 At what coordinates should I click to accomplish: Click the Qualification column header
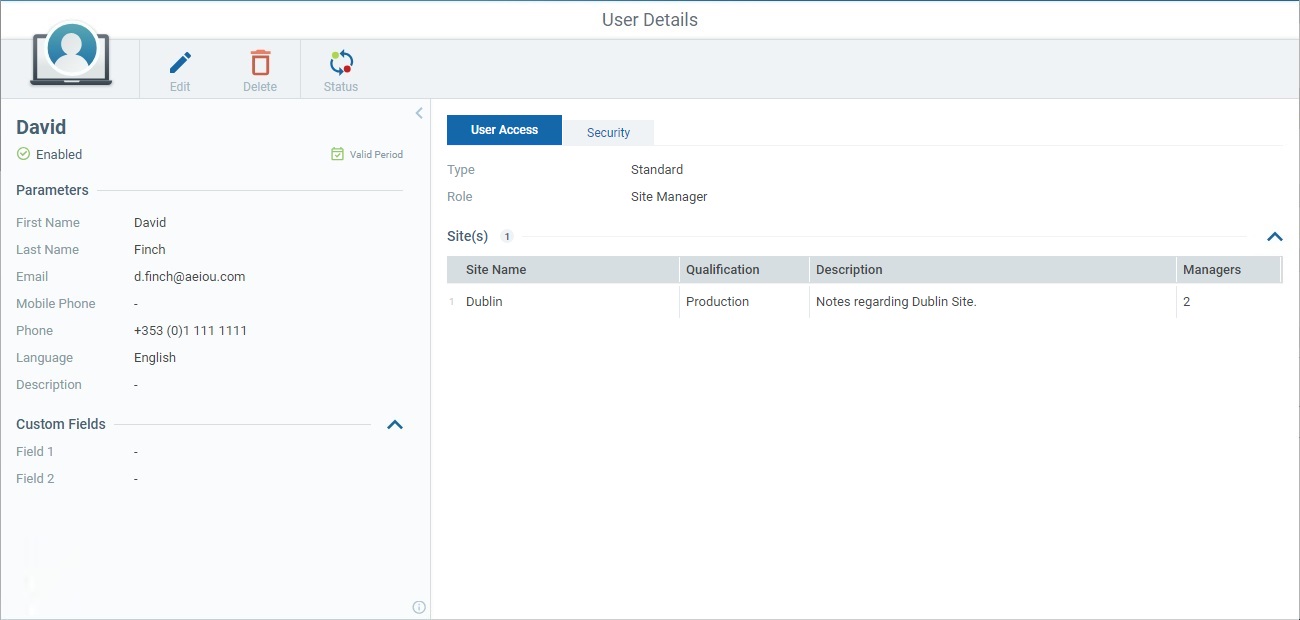click(x=723, y=269)
